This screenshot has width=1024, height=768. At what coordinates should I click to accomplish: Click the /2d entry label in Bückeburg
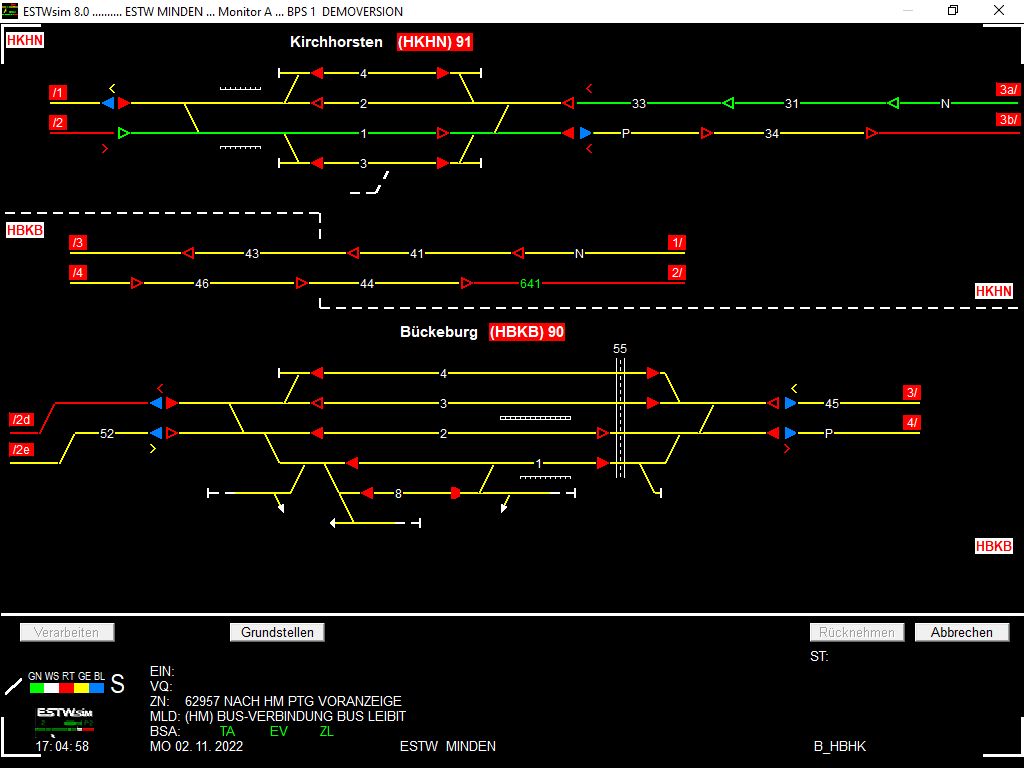21,419
